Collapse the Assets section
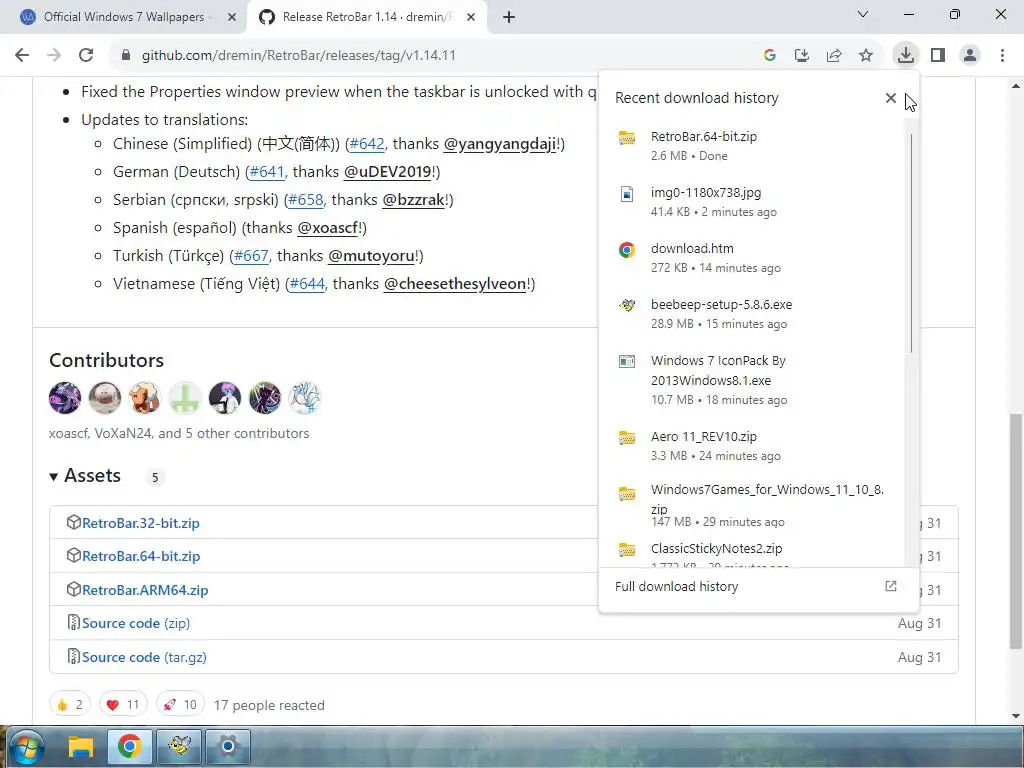 [86, 476]
